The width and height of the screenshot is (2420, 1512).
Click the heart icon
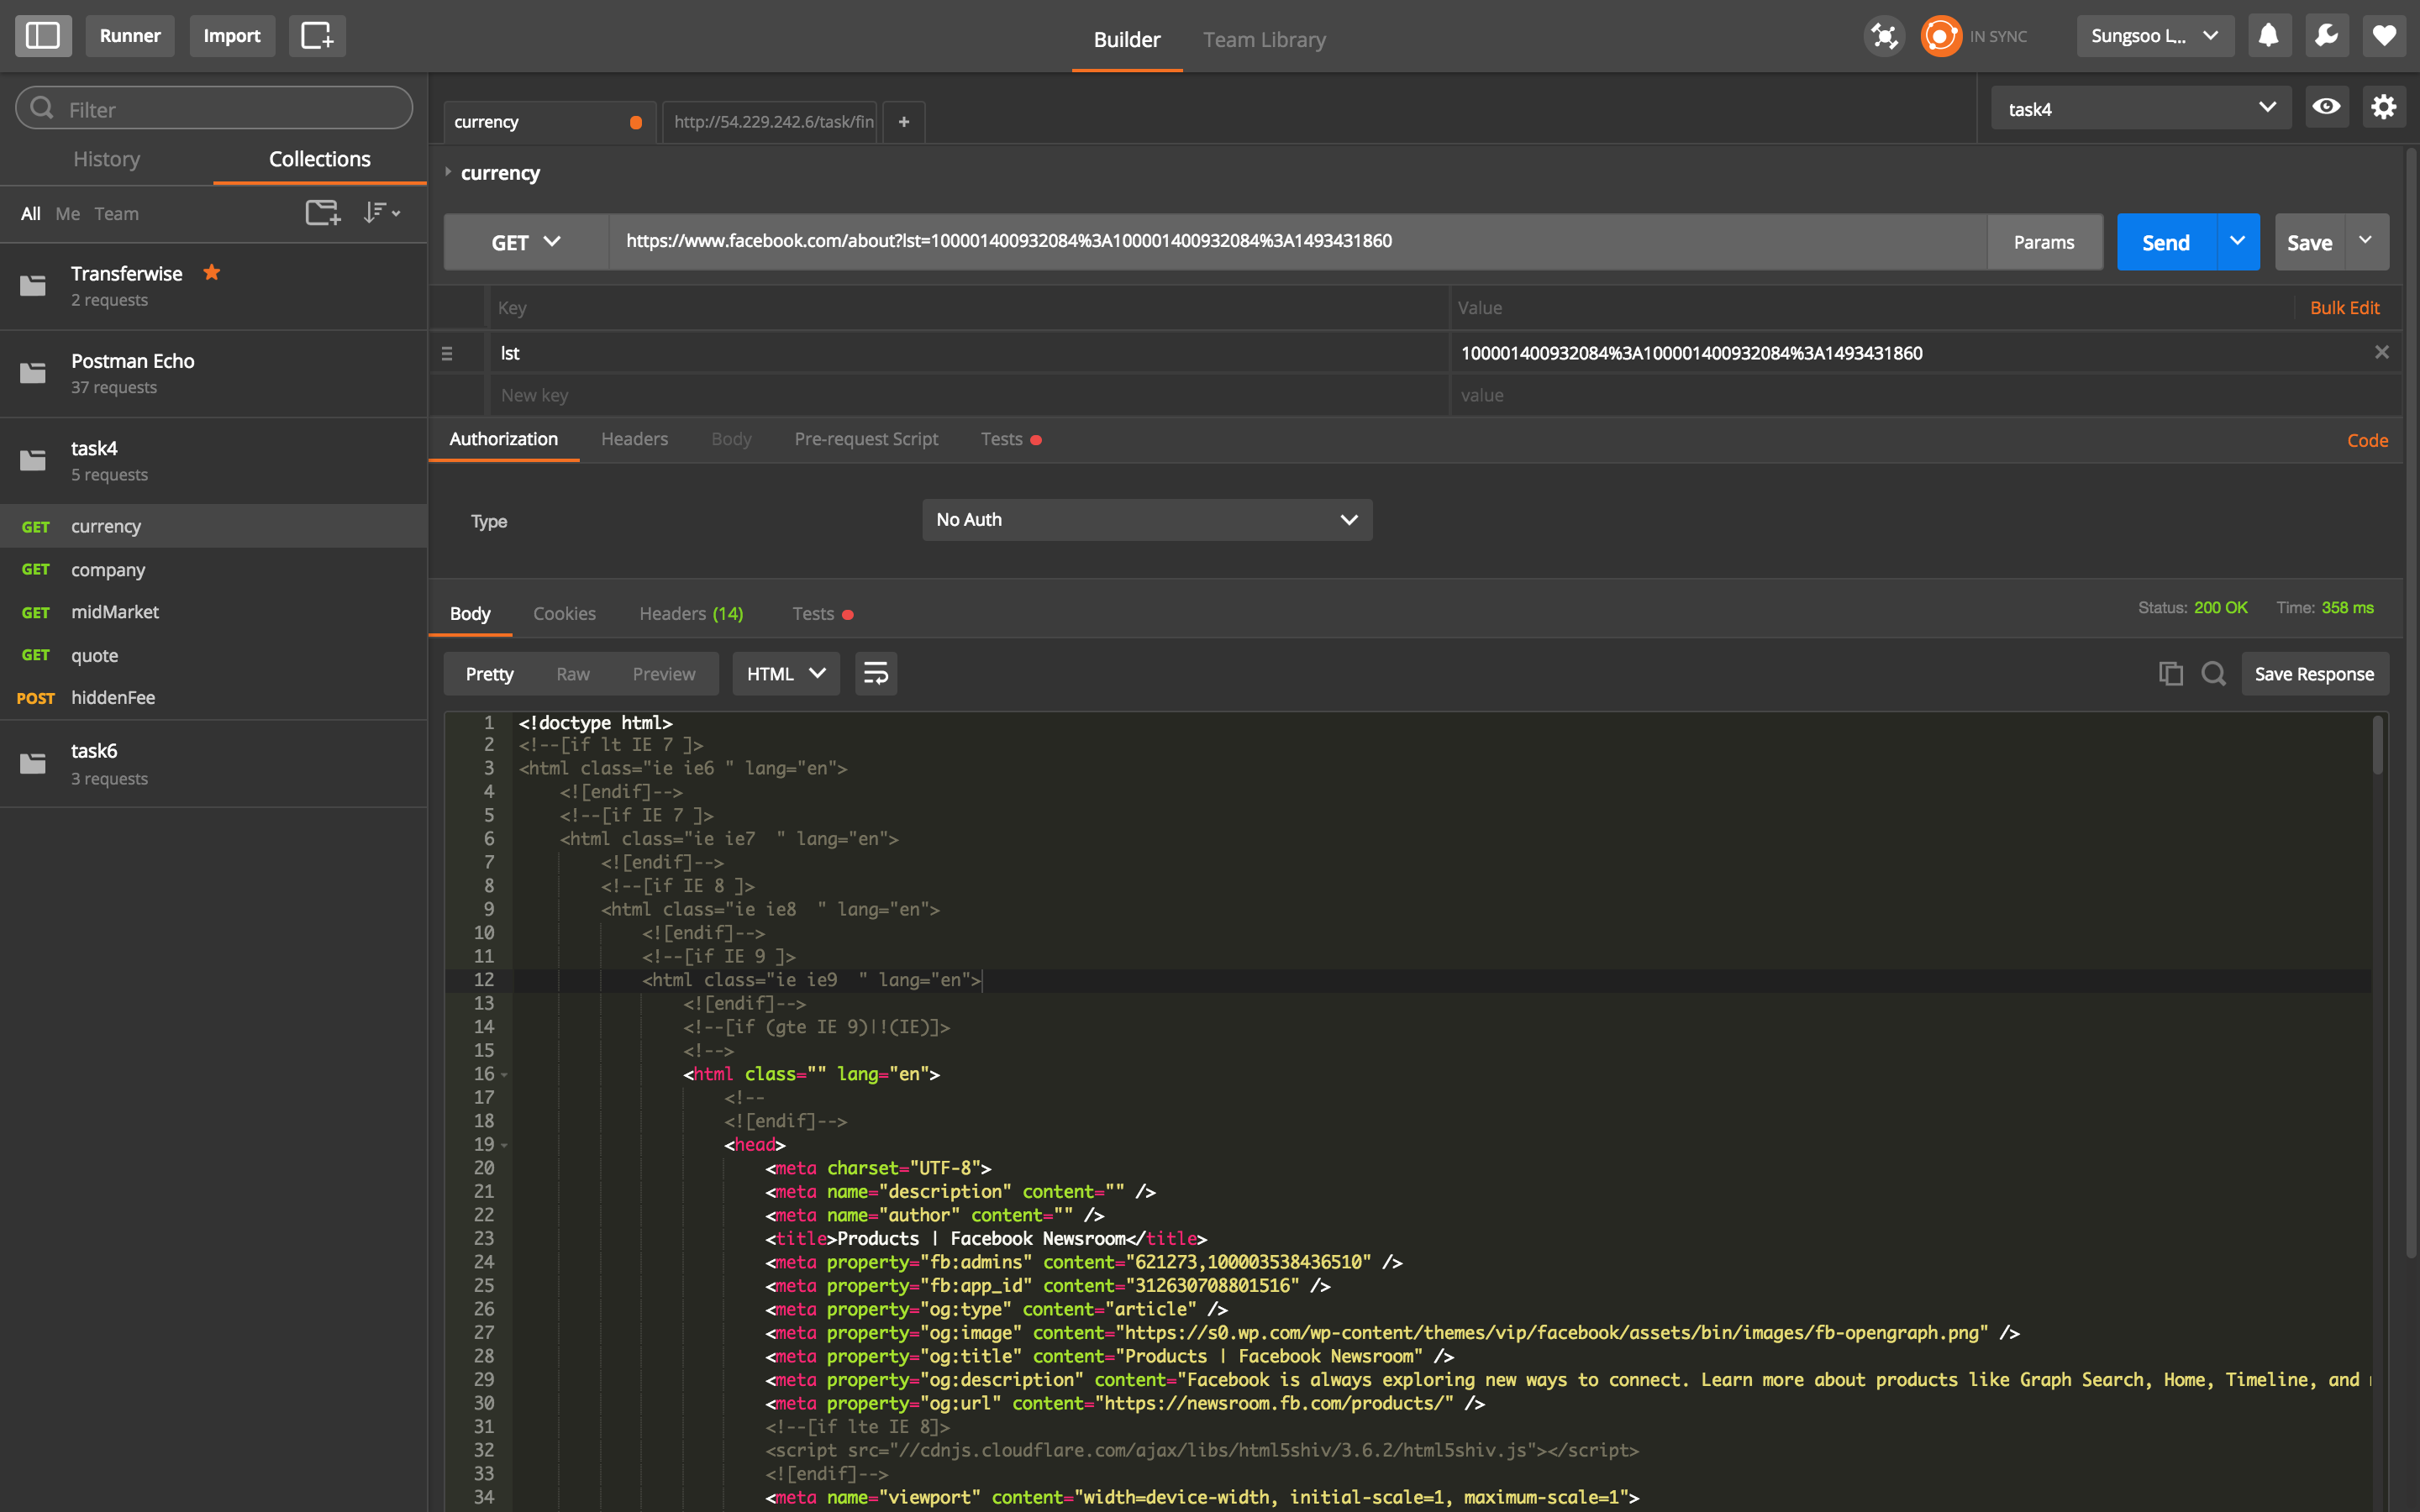pos(2384,36)
